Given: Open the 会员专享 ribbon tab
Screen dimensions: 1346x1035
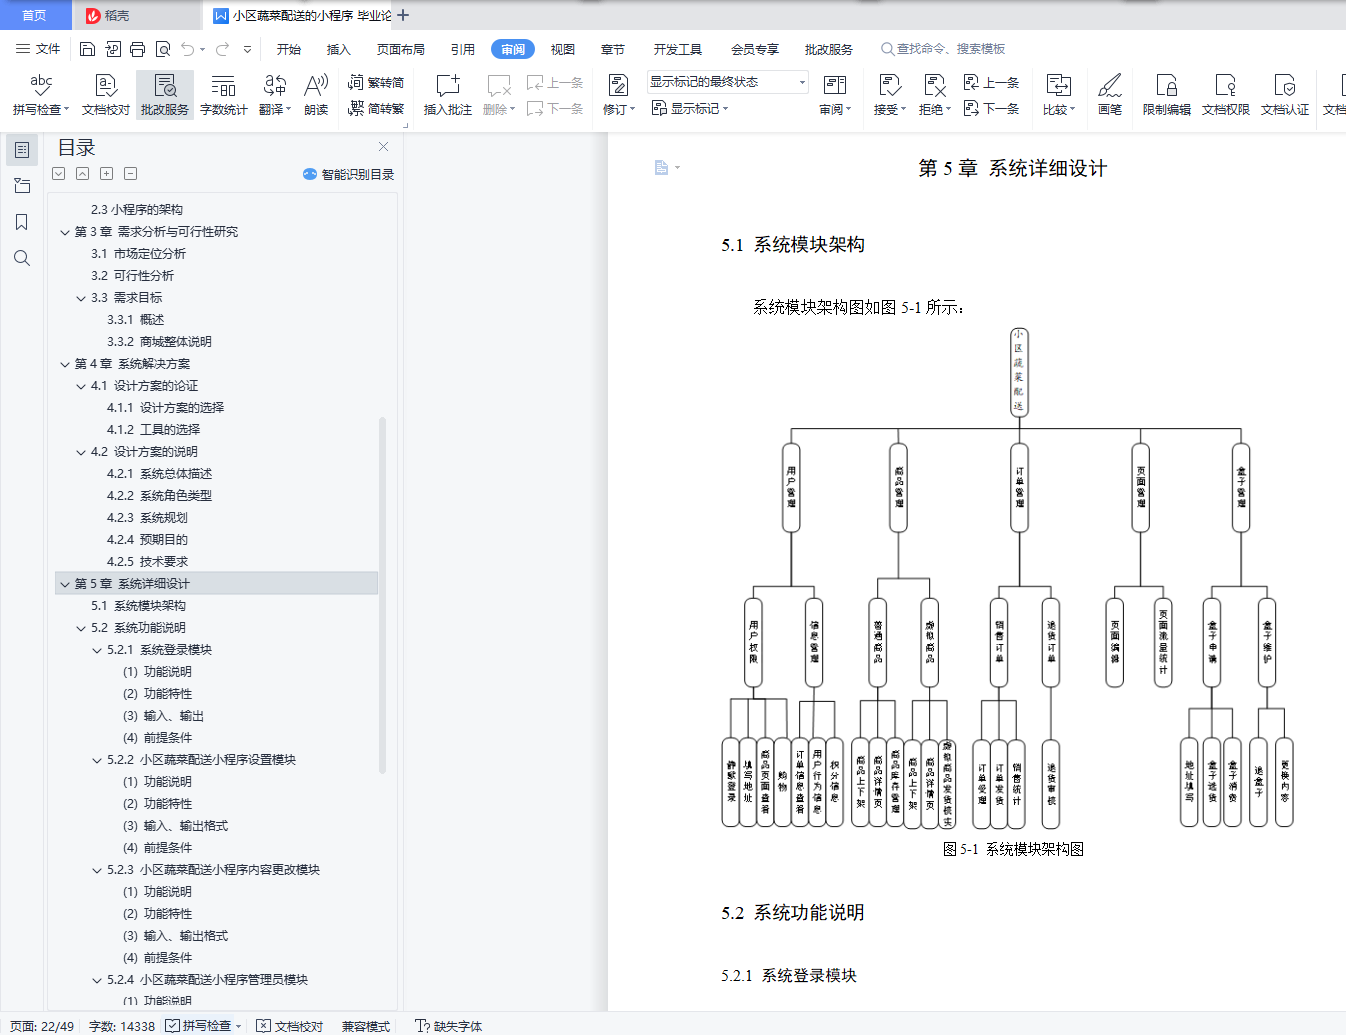Looking at the screenshot, I should pos(755,49).
